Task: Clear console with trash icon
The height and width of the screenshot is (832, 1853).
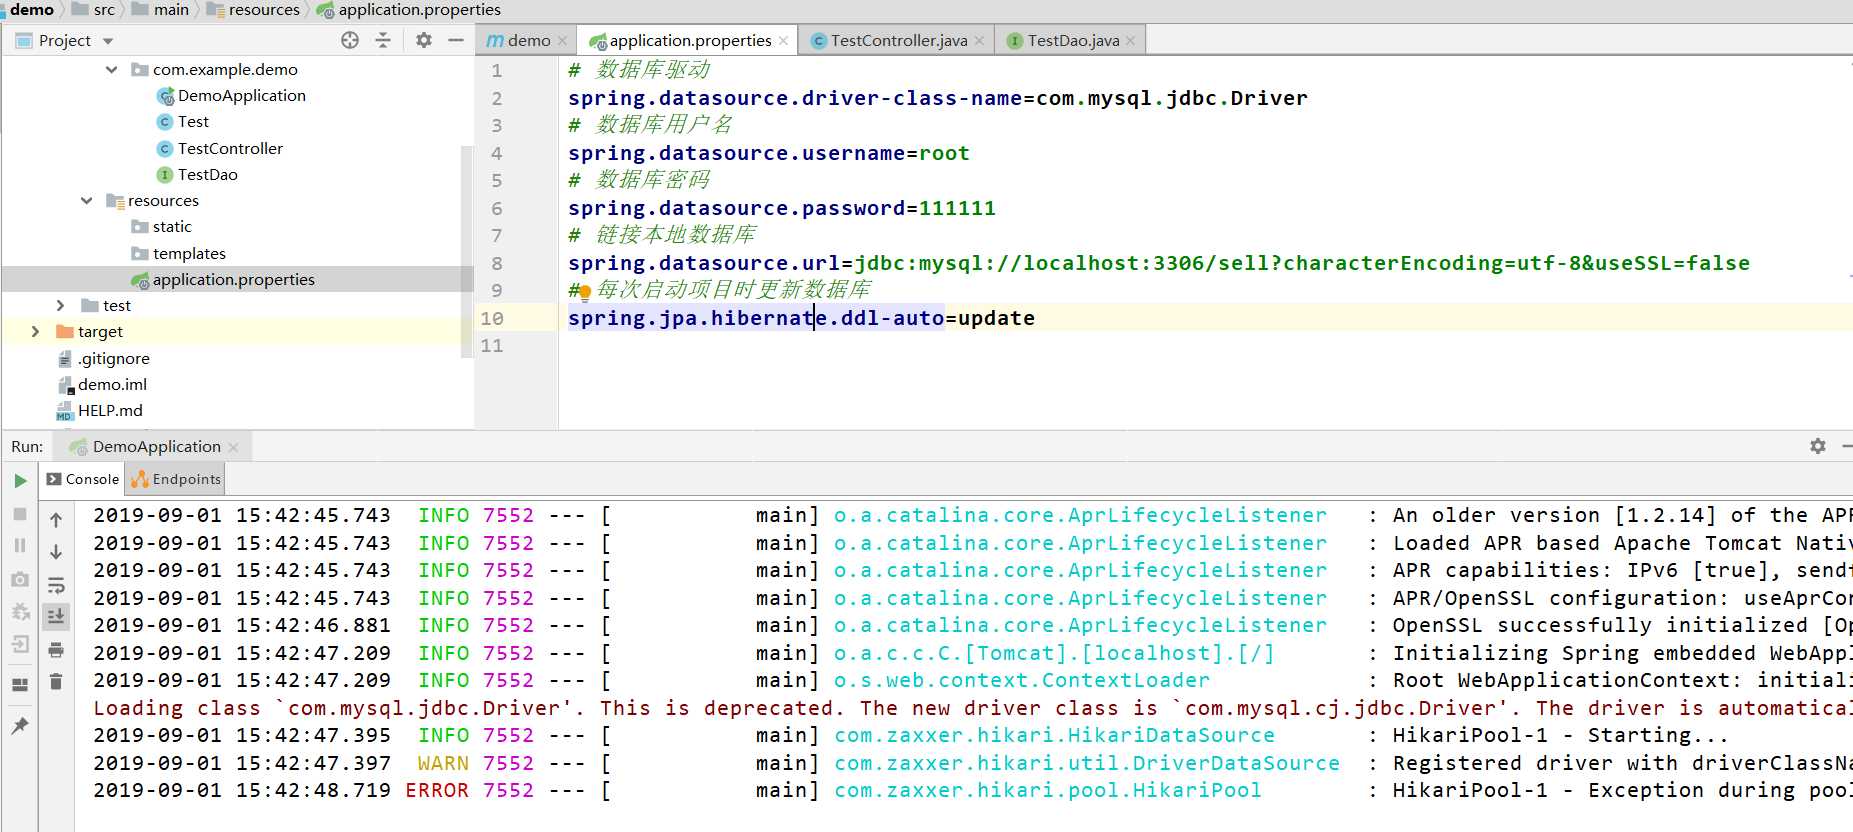Action: (56, 682)
